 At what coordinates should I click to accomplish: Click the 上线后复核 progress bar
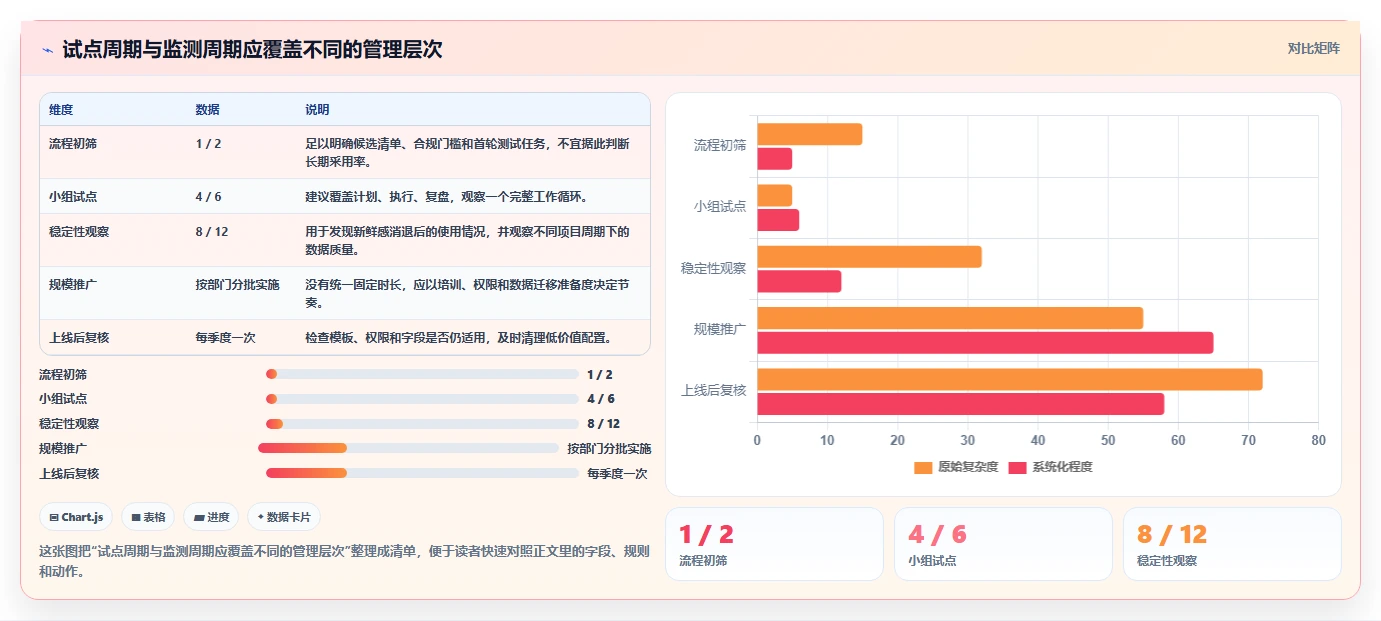[x=422, y=473]
